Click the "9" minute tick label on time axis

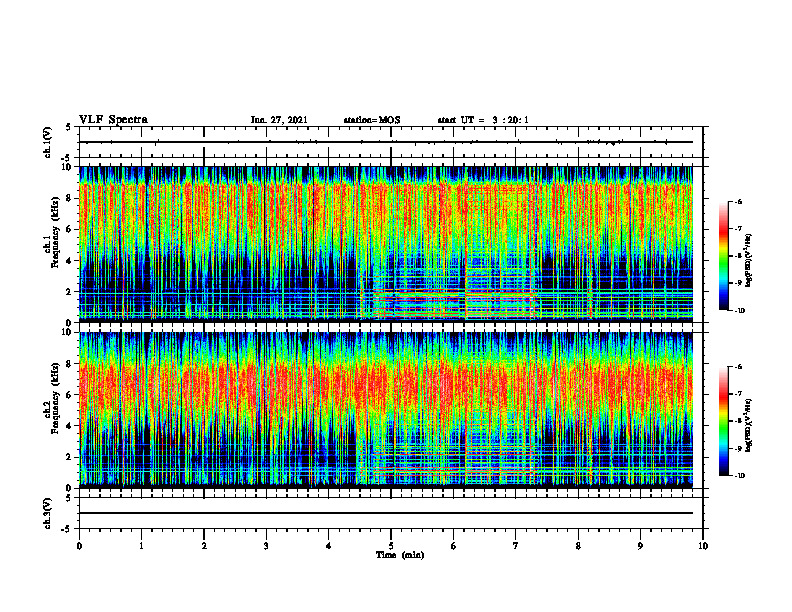pos(640,546)
